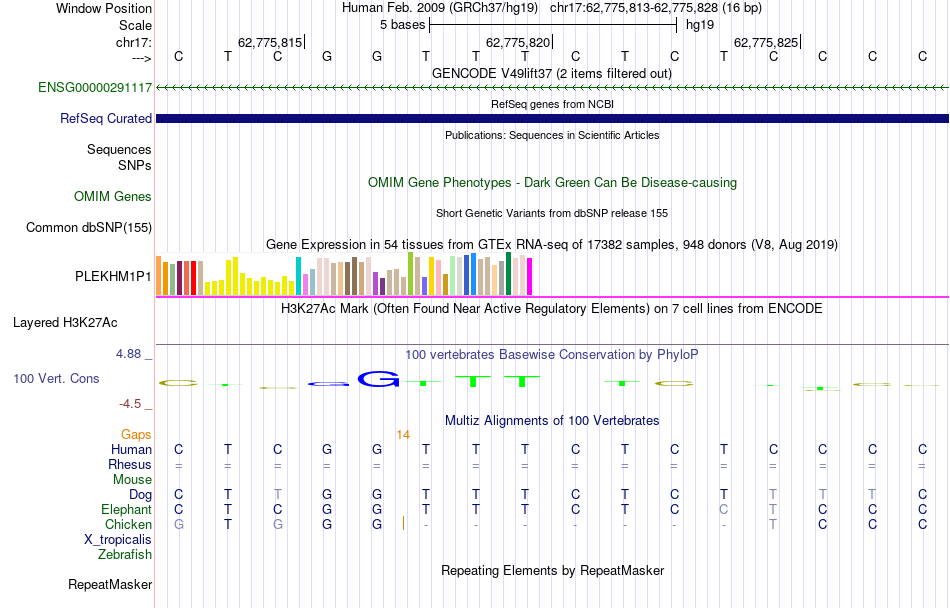Open the RefSeq Curated track label

click(106, 119)
